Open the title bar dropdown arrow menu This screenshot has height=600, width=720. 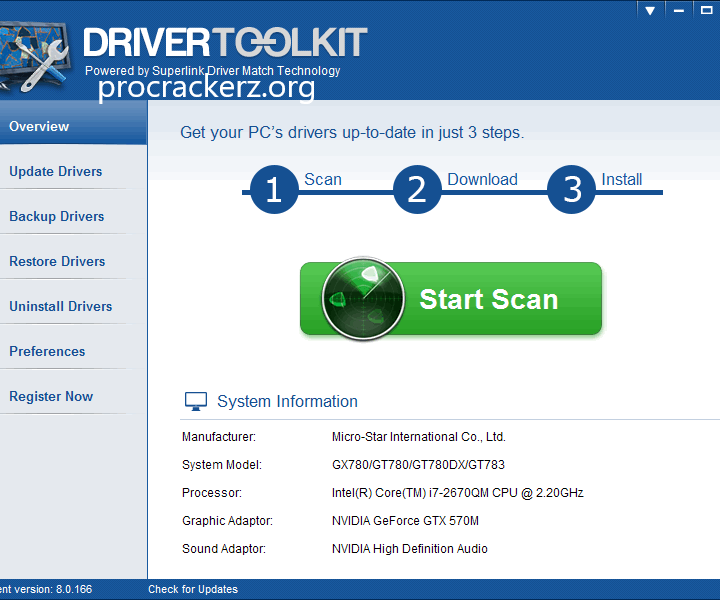(x=650, y=10)
